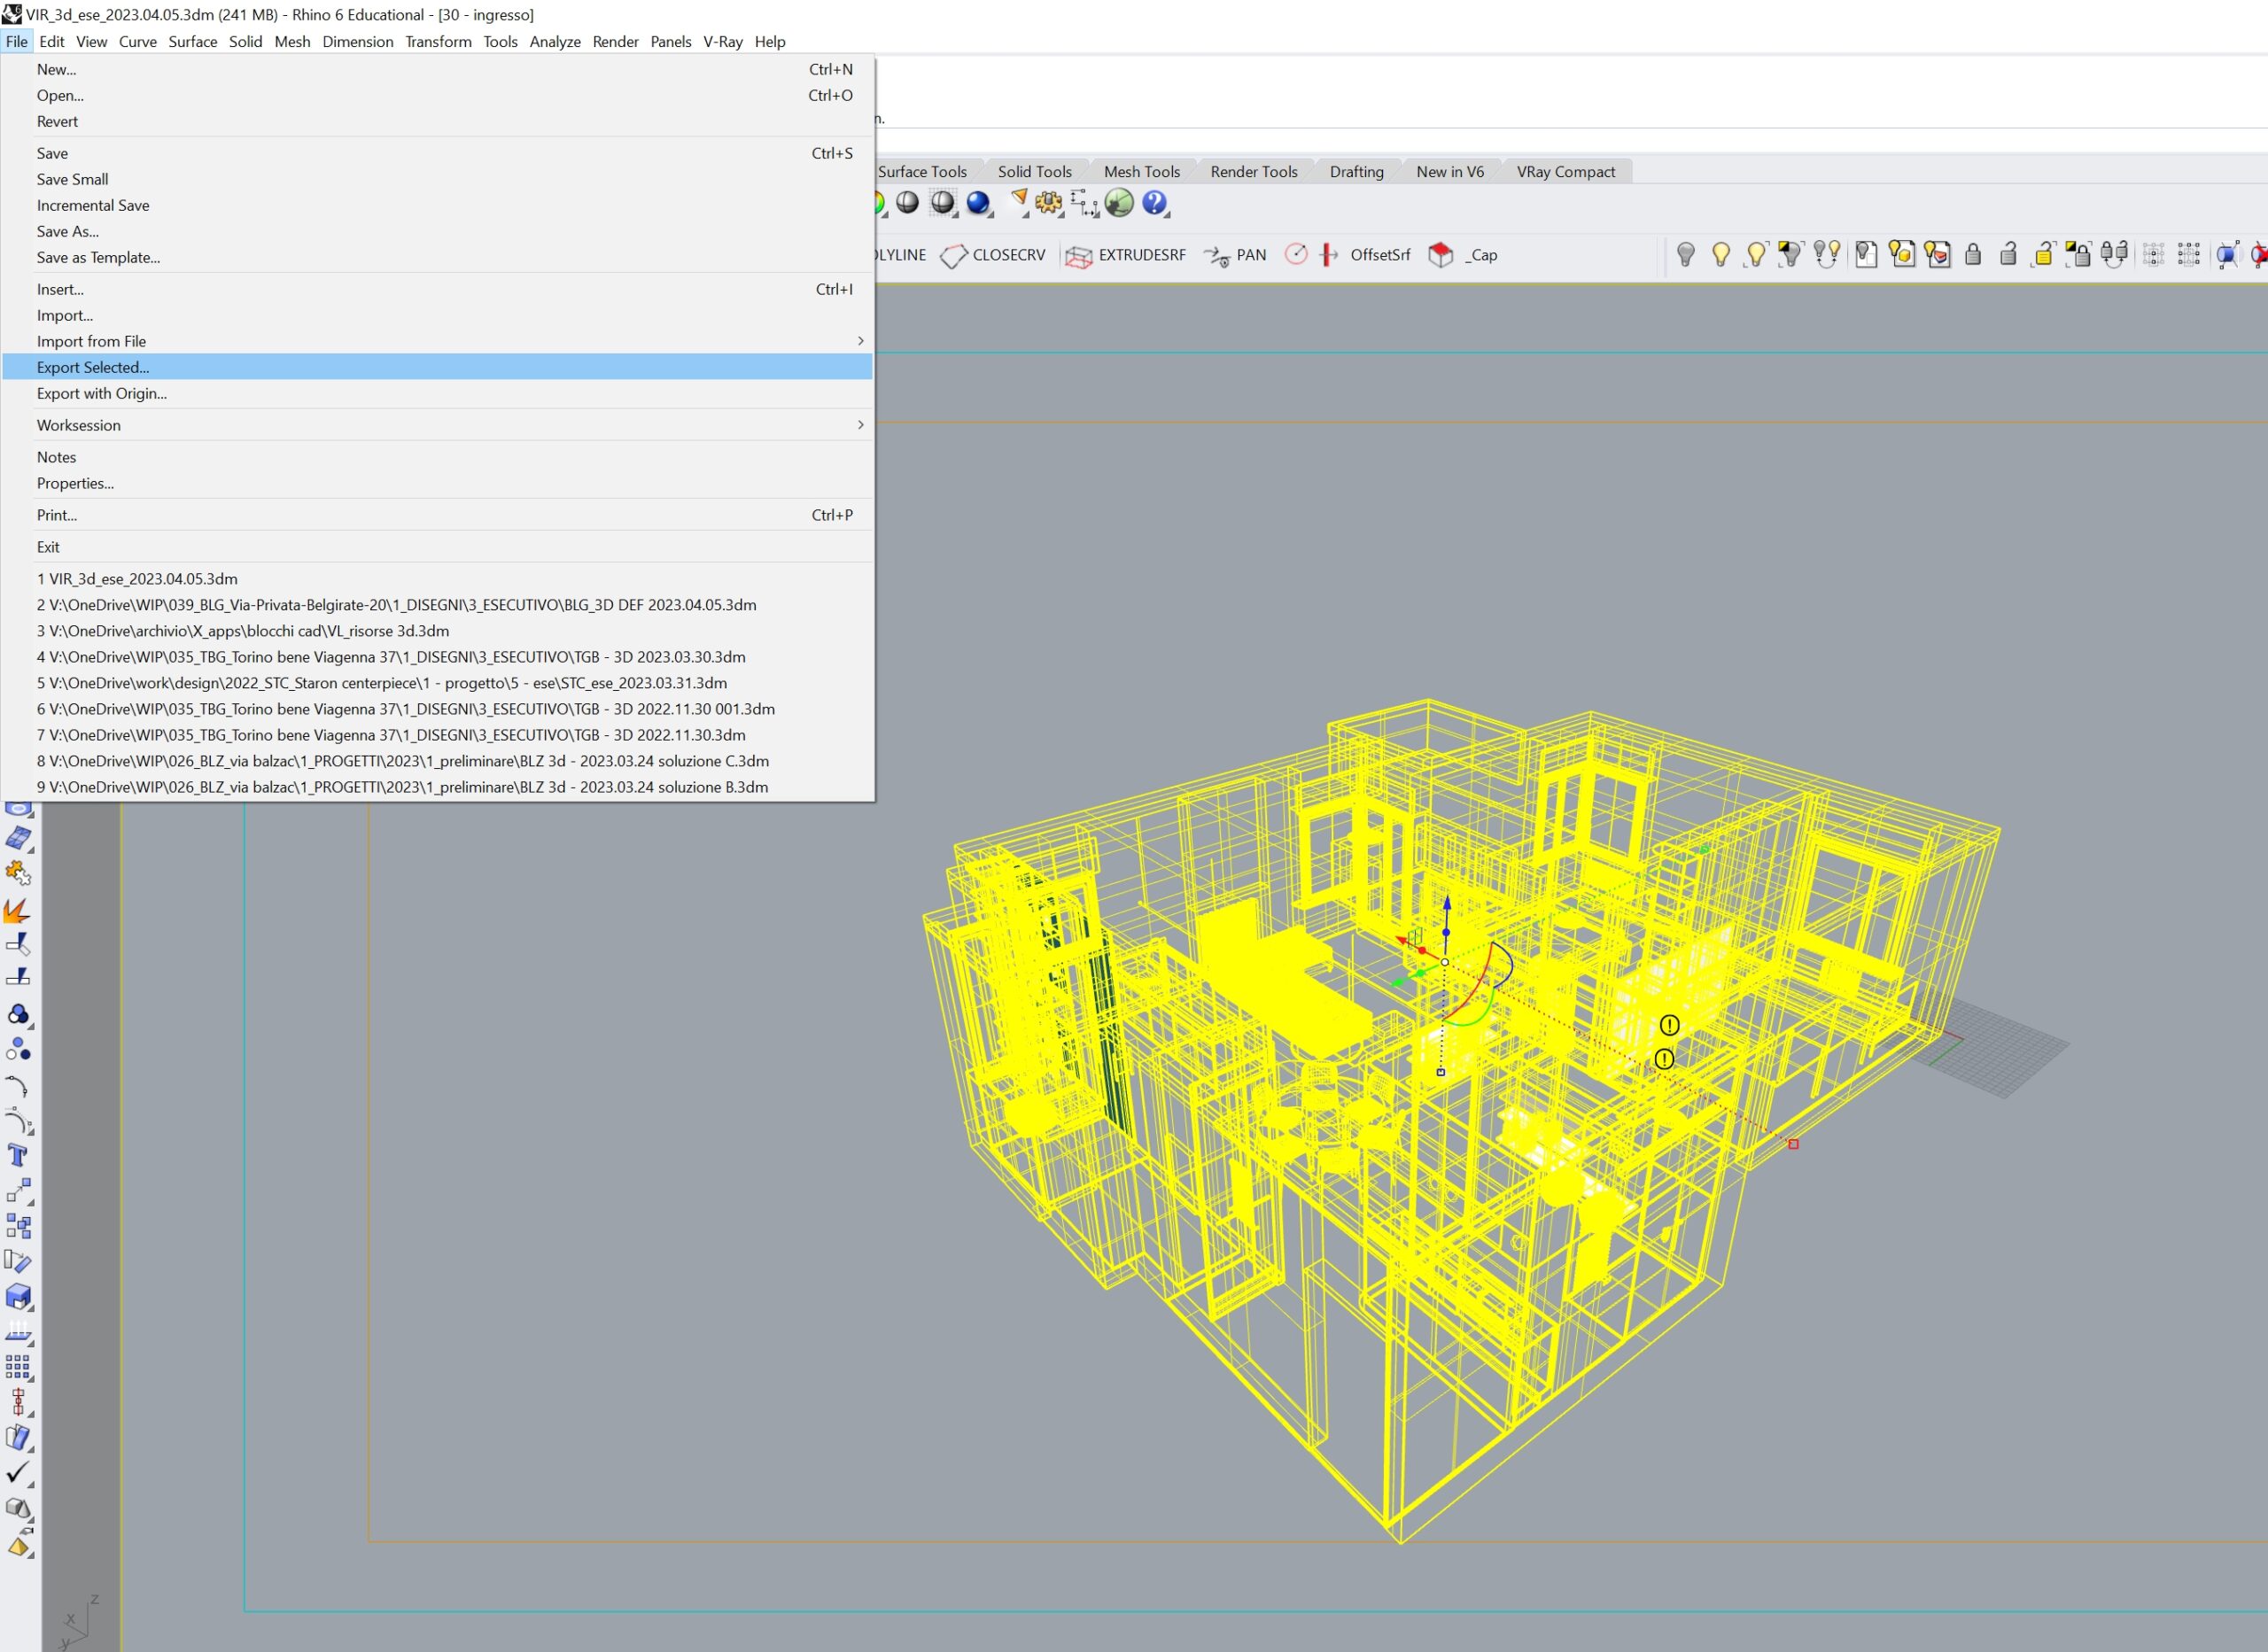Click the EXTRUDESRF toolbar button
This screenshot has height=1652, width=2268.
coord(1126,255)
